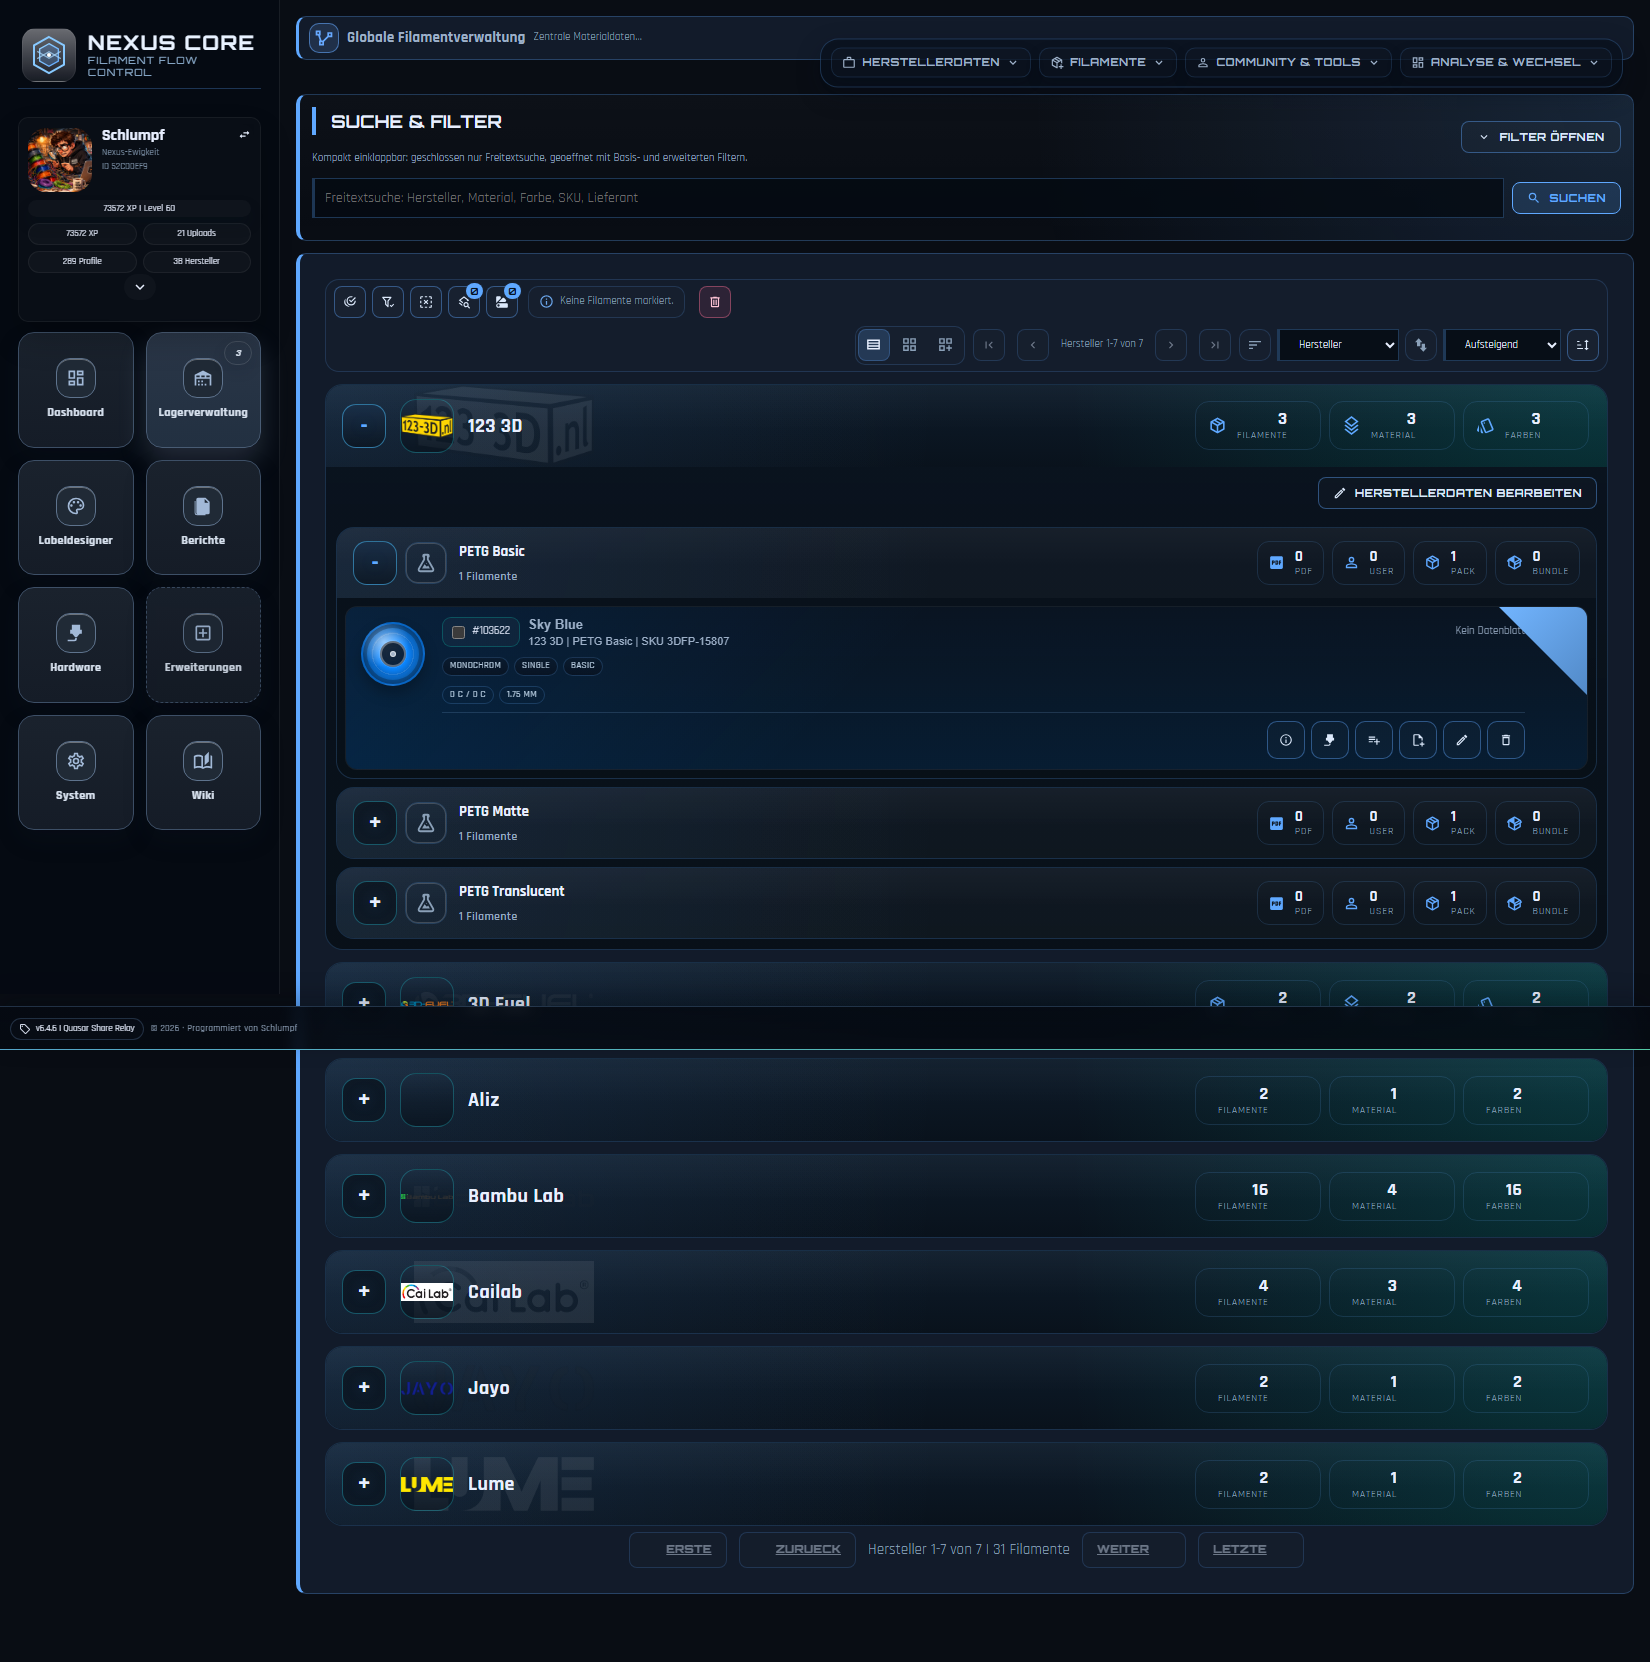Click the red trash icon in toolbar
1650x1662 pixels.
714,302
